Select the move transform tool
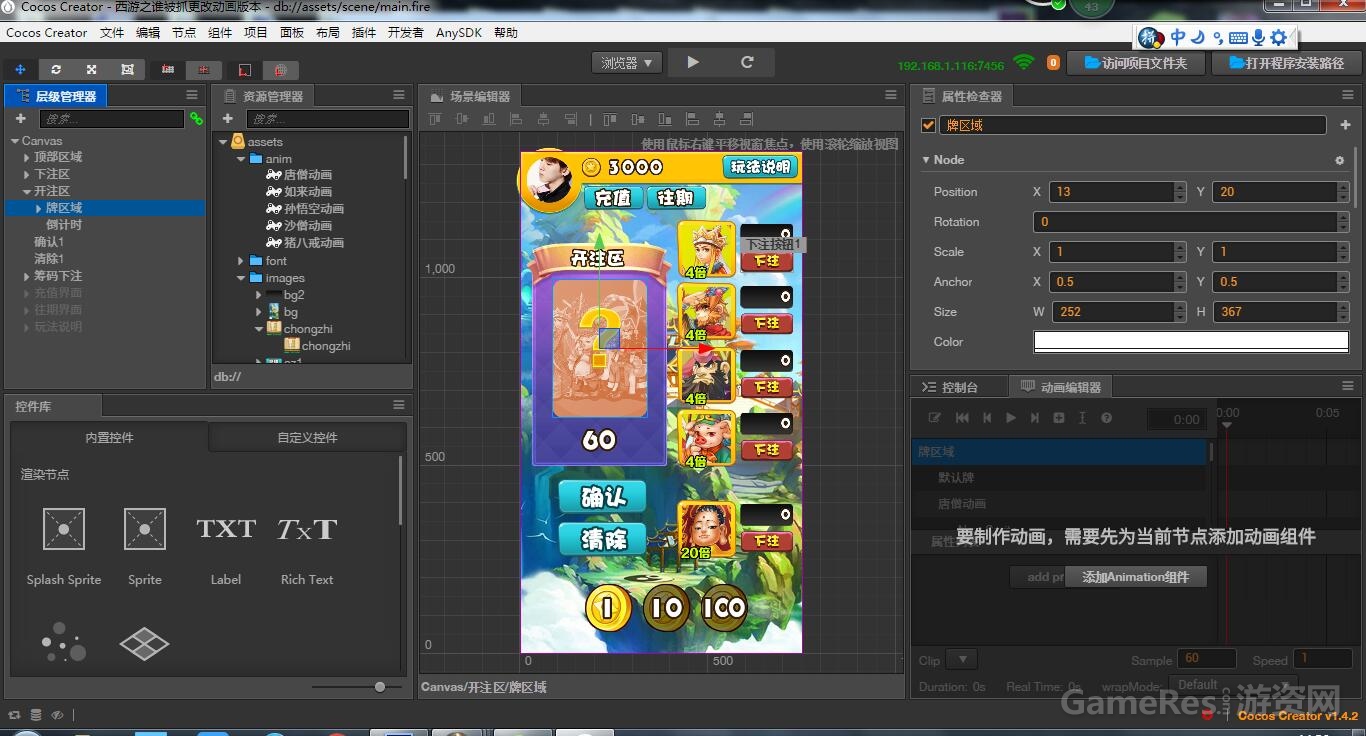 [x=20, y=69]
